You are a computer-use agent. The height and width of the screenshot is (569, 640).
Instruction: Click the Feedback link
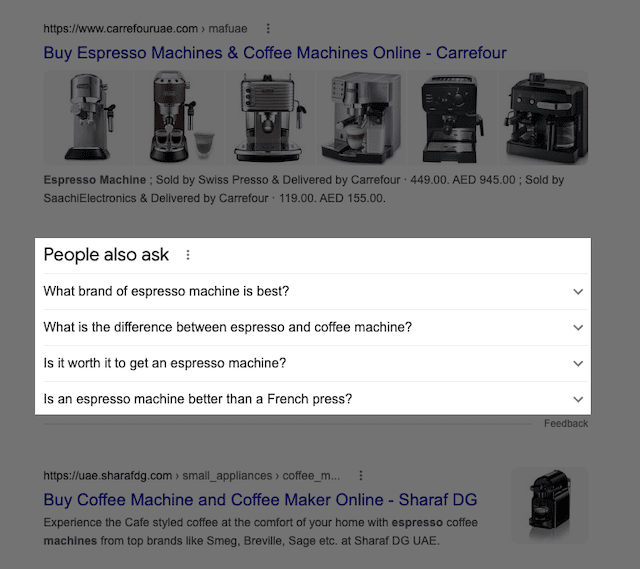(x=566, y=424)
